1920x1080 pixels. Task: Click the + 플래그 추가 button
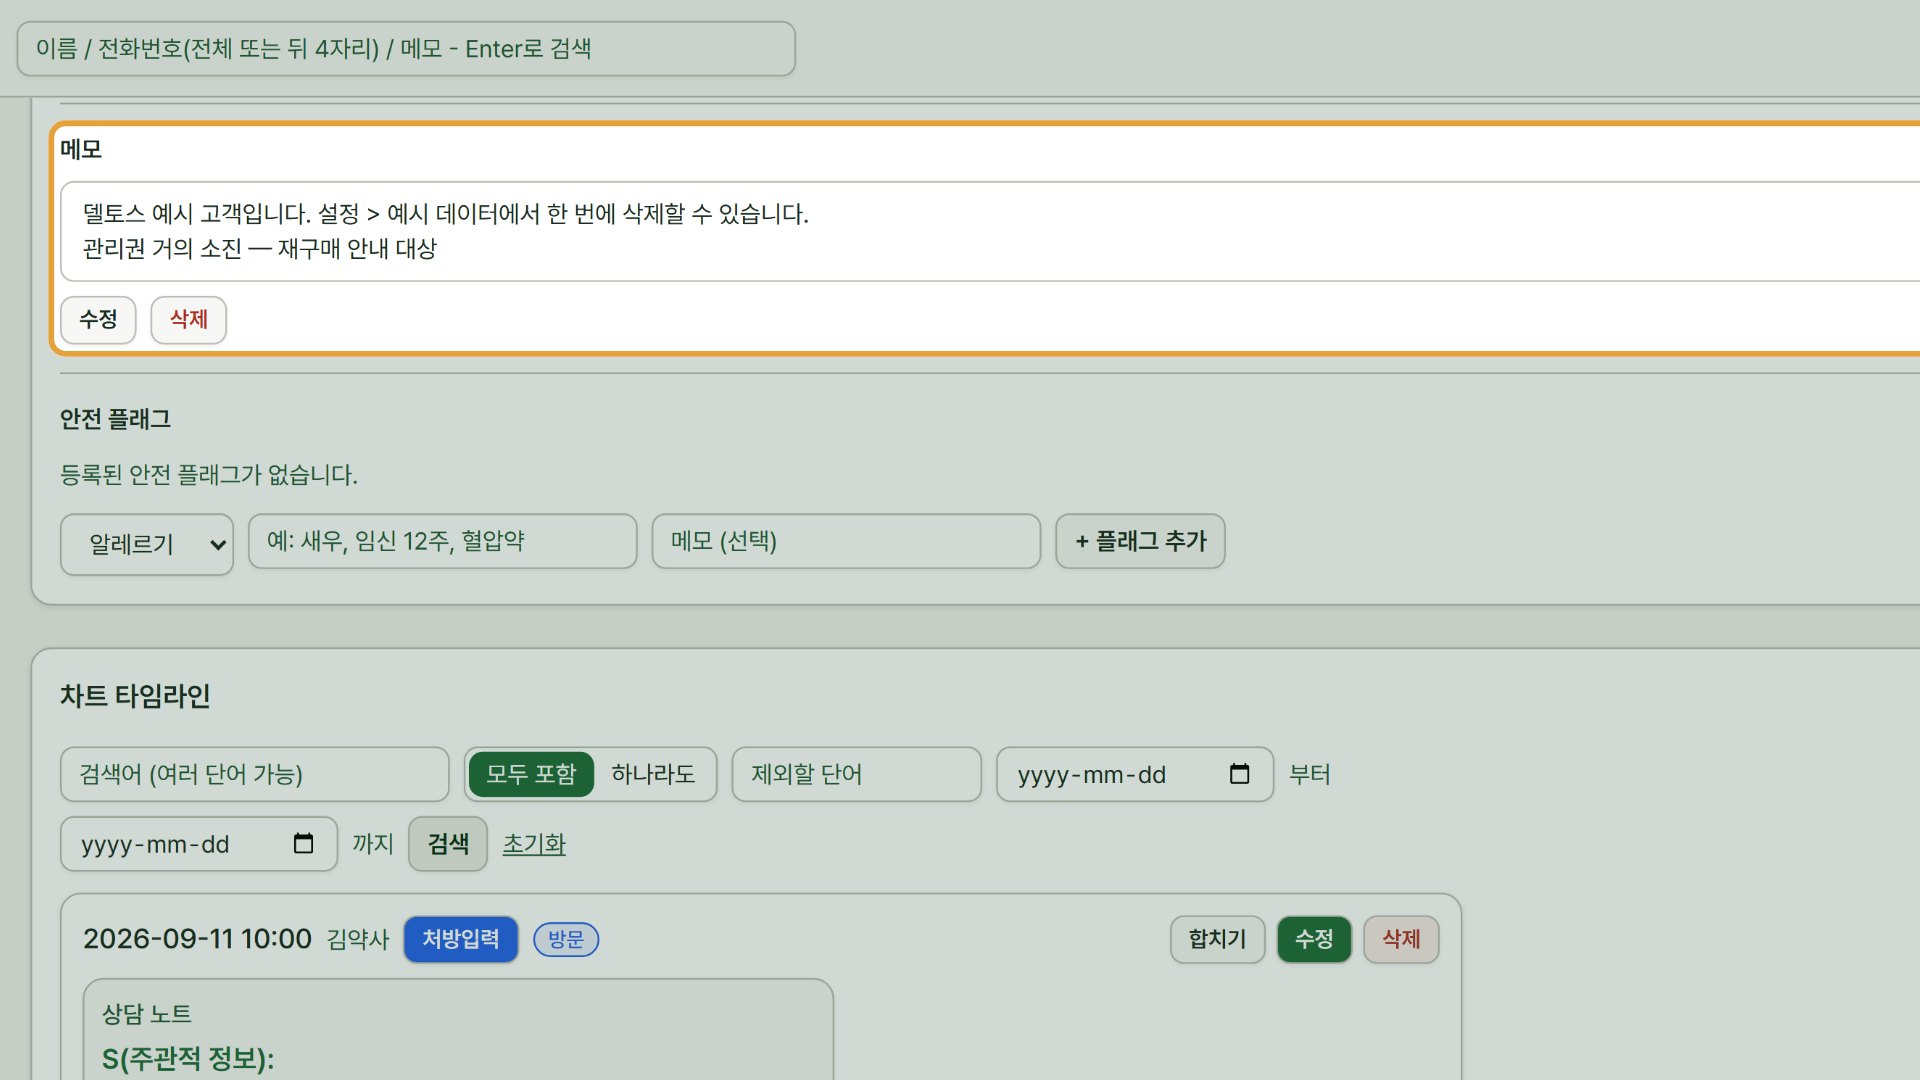point(1140,541)
